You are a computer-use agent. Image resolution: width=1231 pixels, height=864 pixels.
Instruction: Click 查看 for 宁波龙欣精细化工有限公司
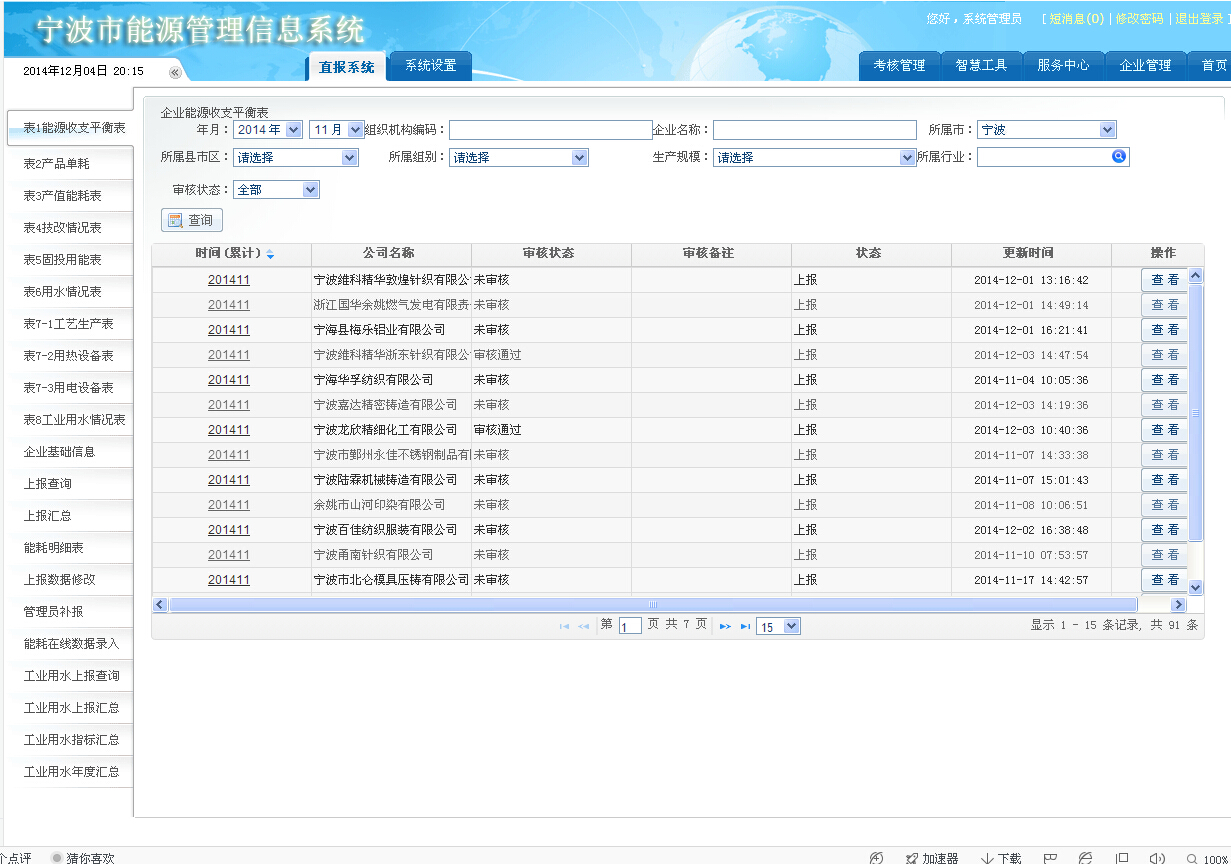1164,430
